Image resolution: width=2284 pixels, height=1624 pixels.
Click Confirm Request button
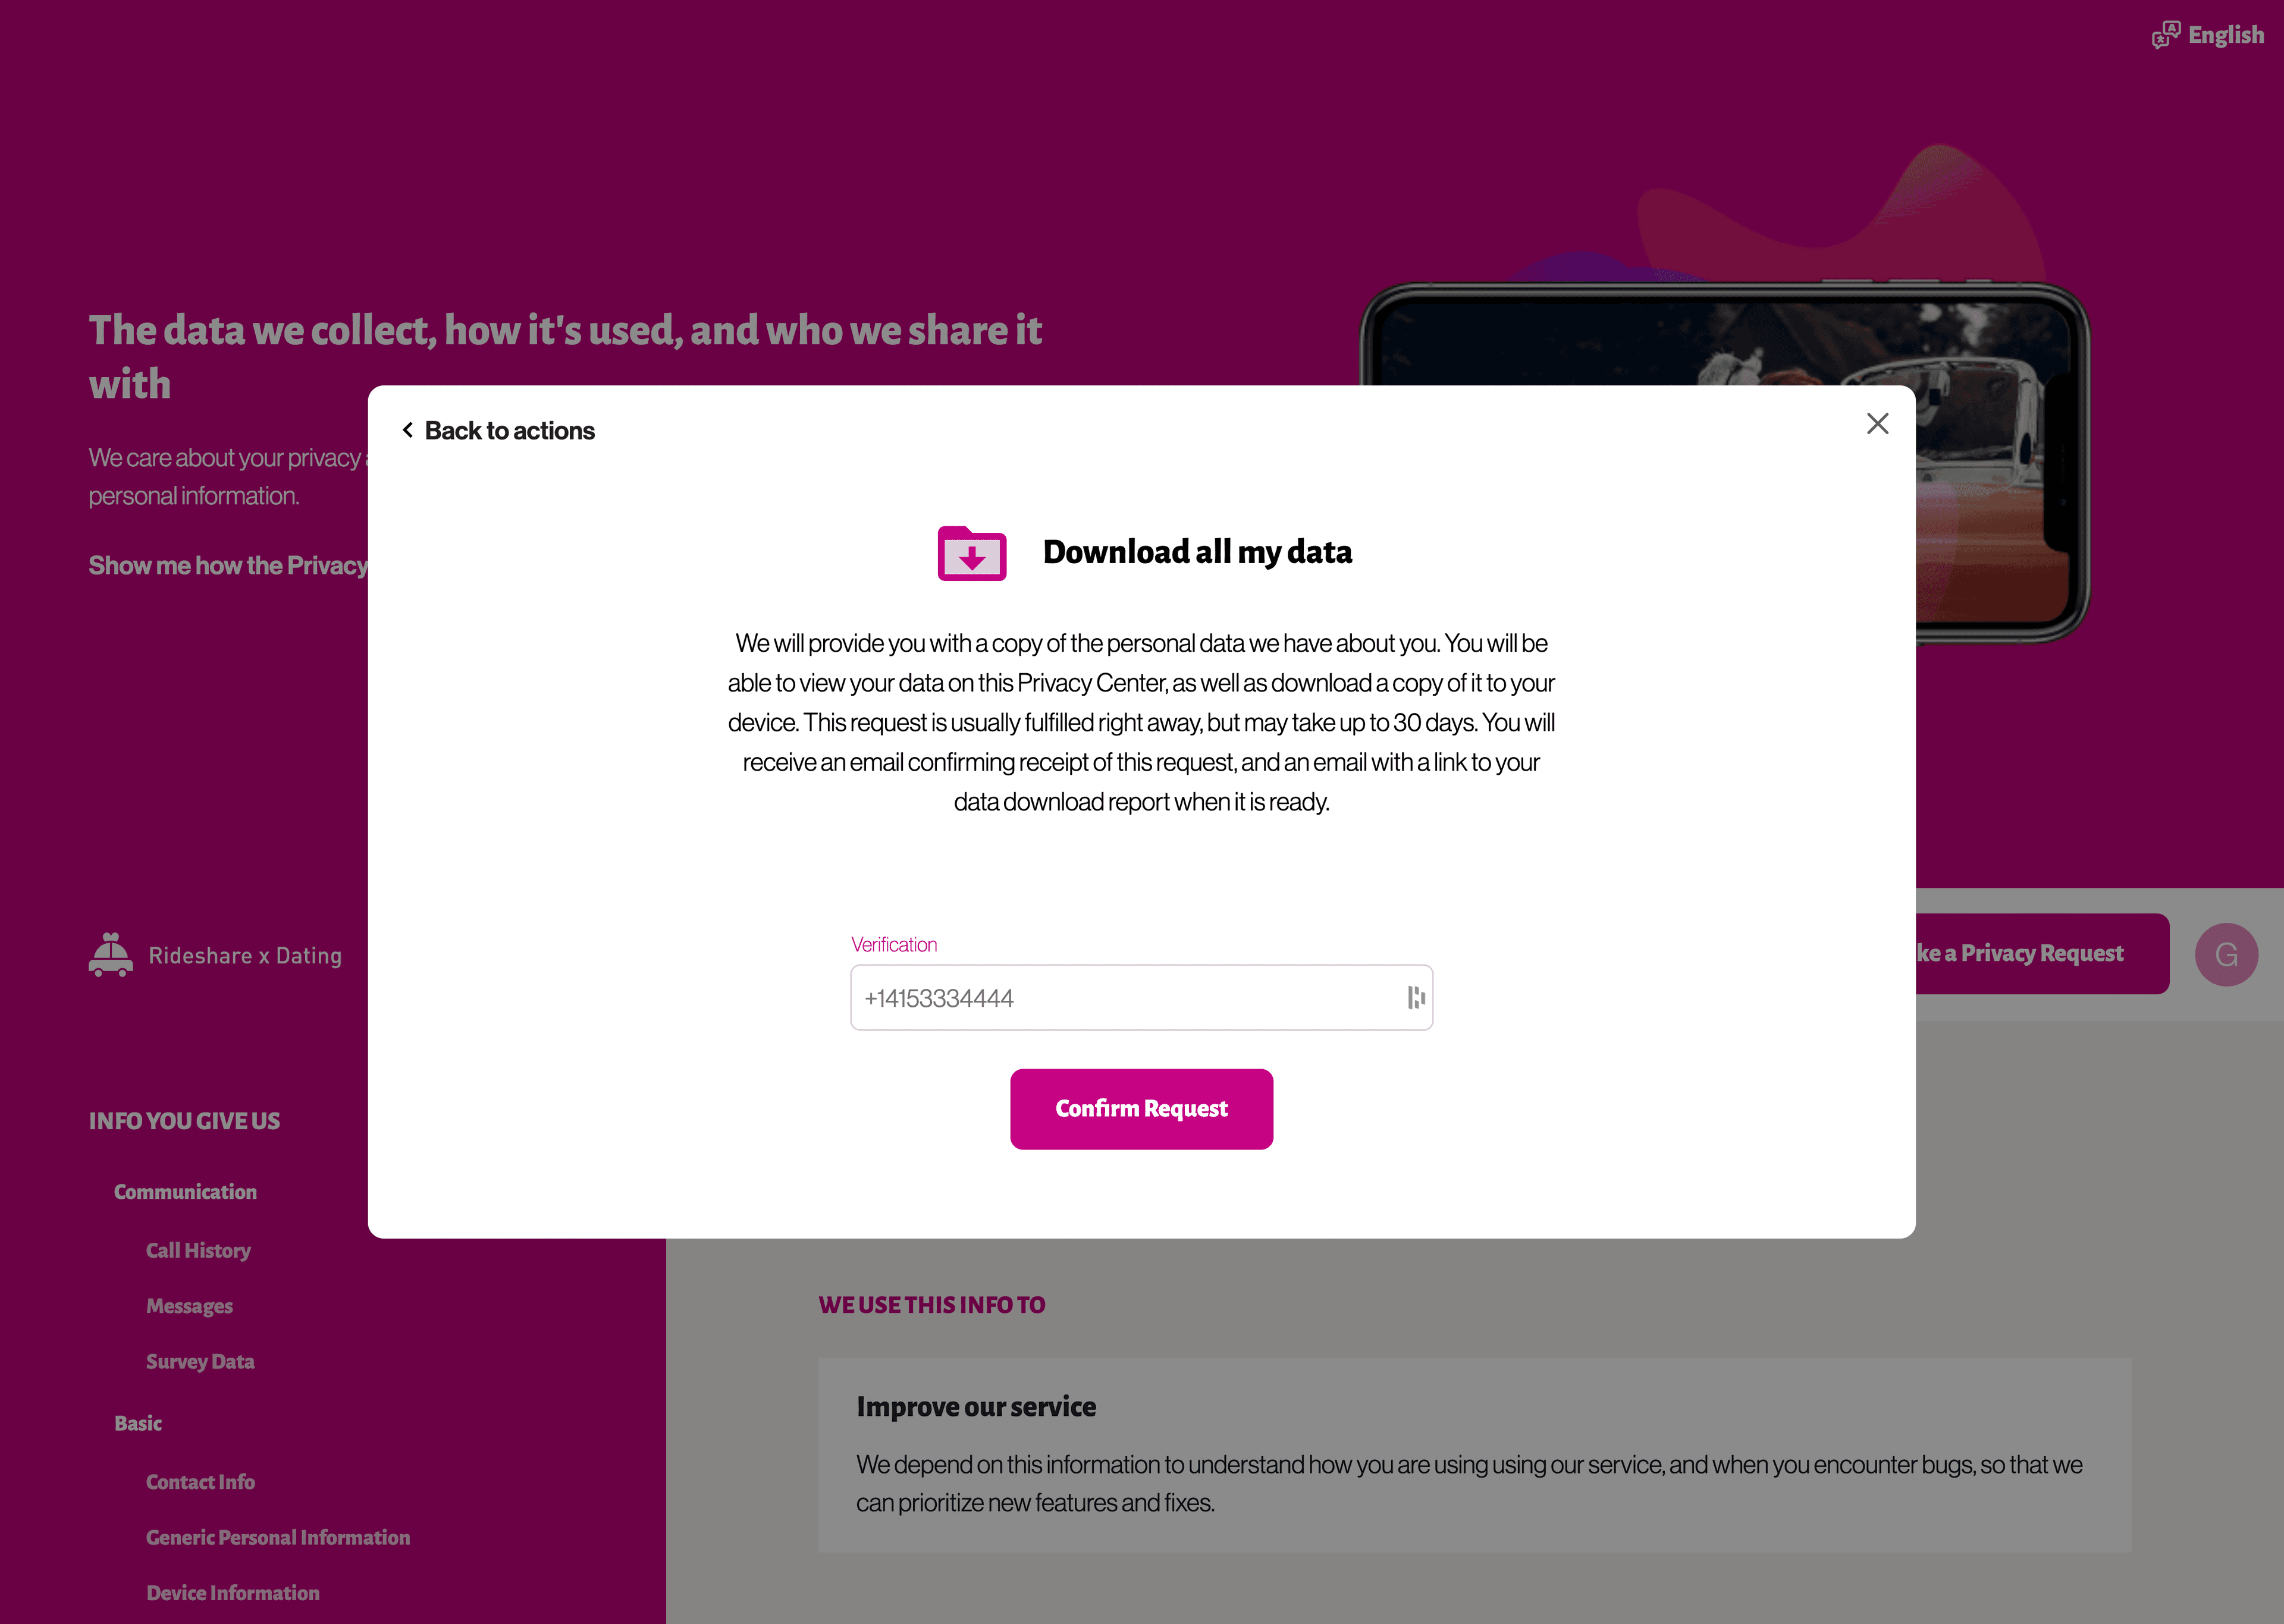(x=1141, y=1107)
